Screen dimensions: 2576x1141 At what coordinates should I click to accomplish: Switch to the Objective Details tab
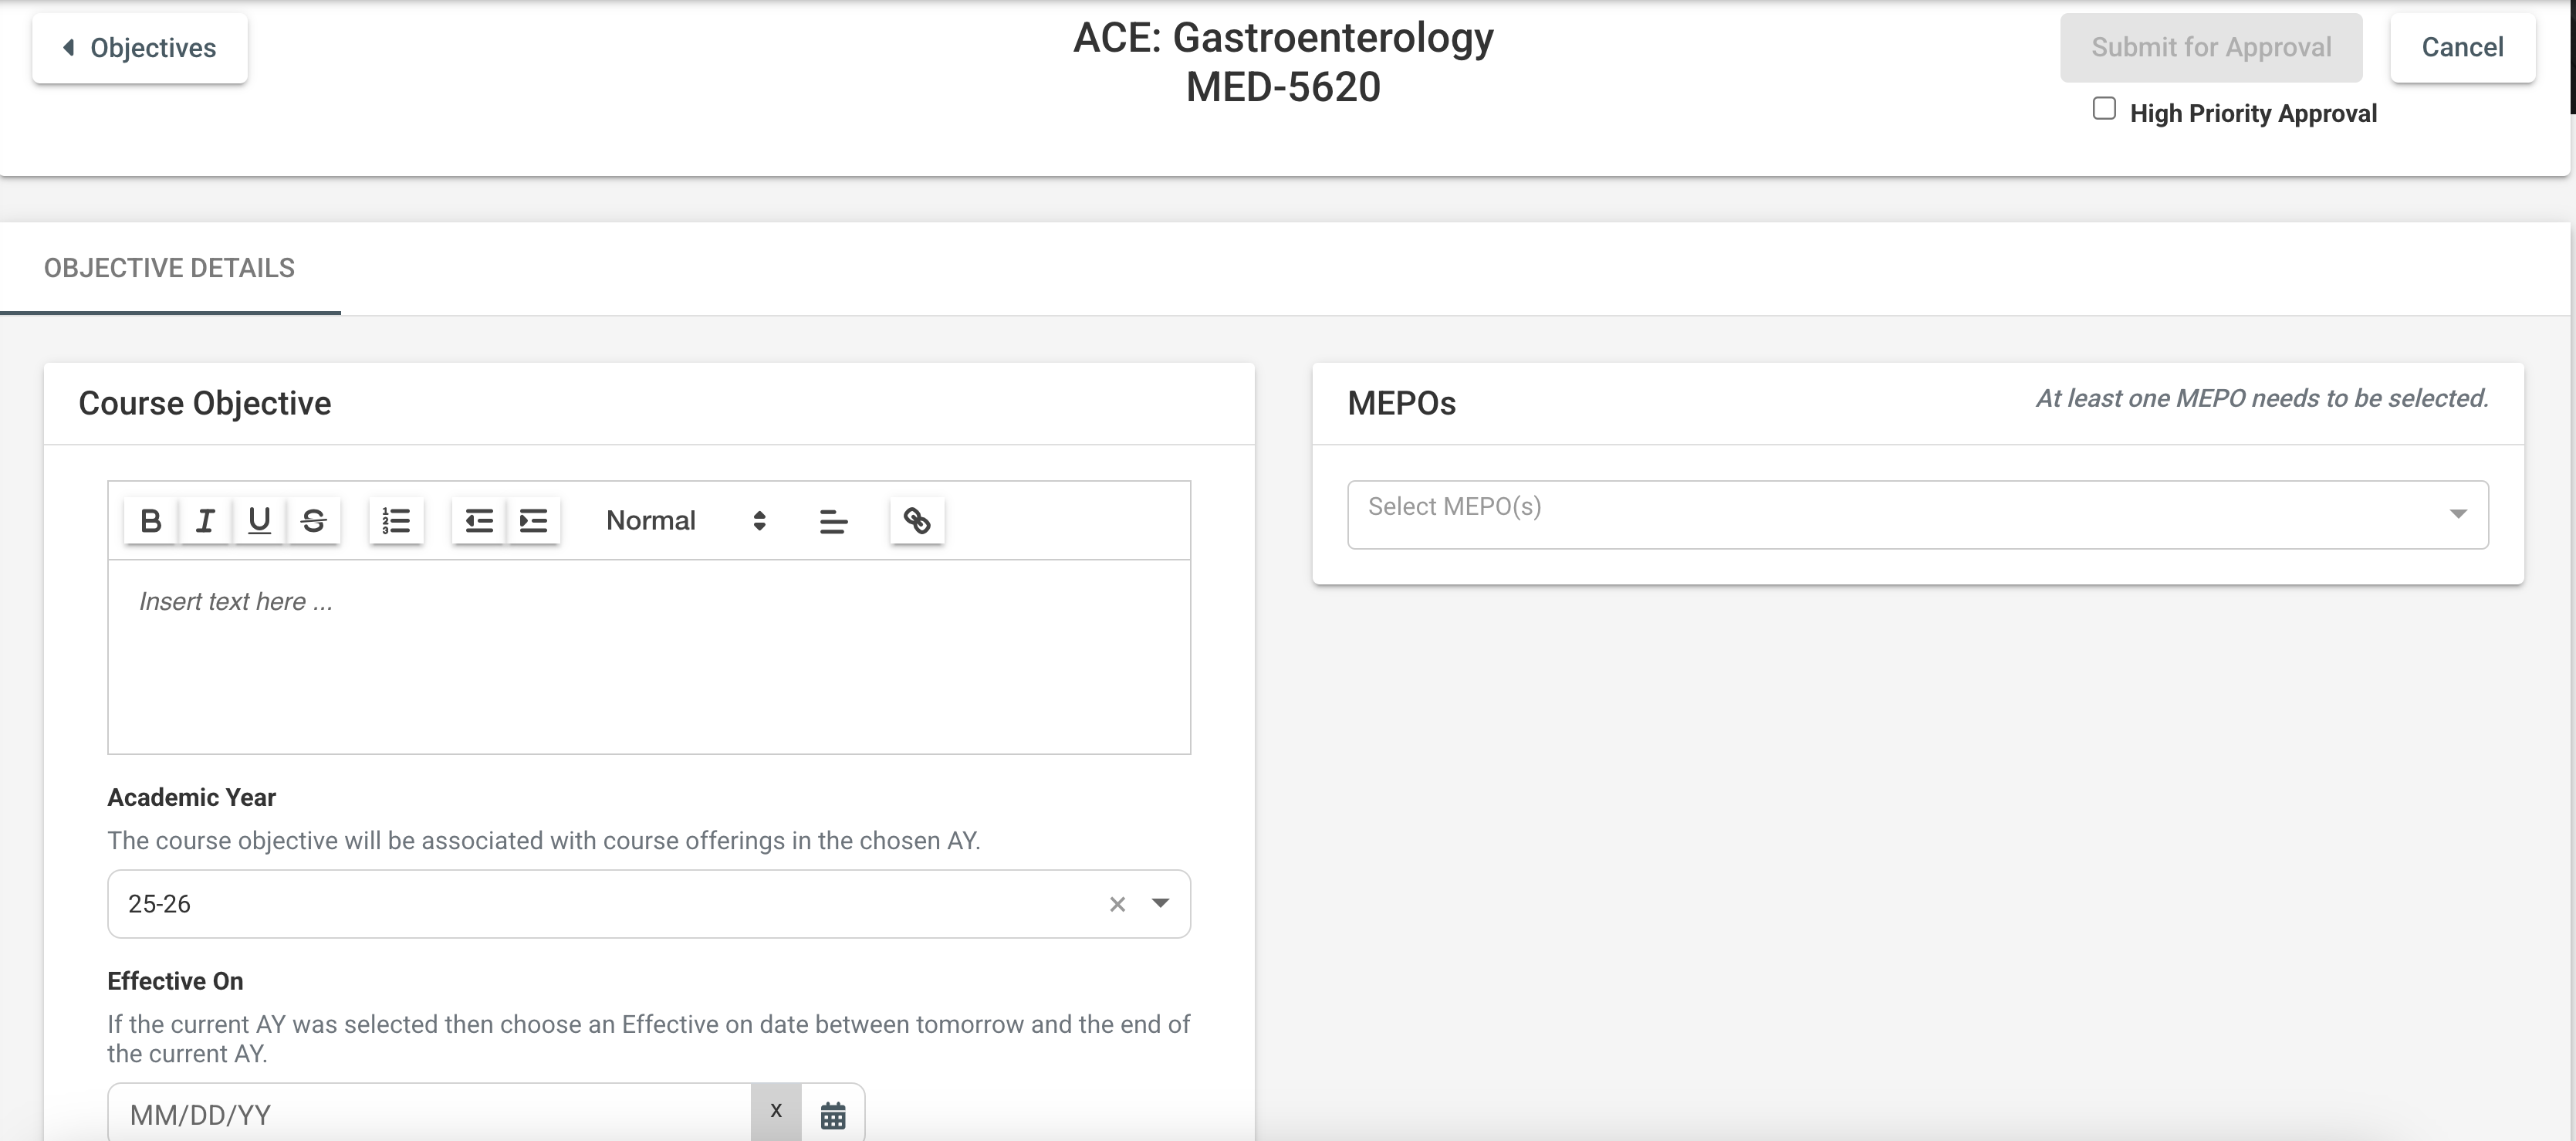169,268
